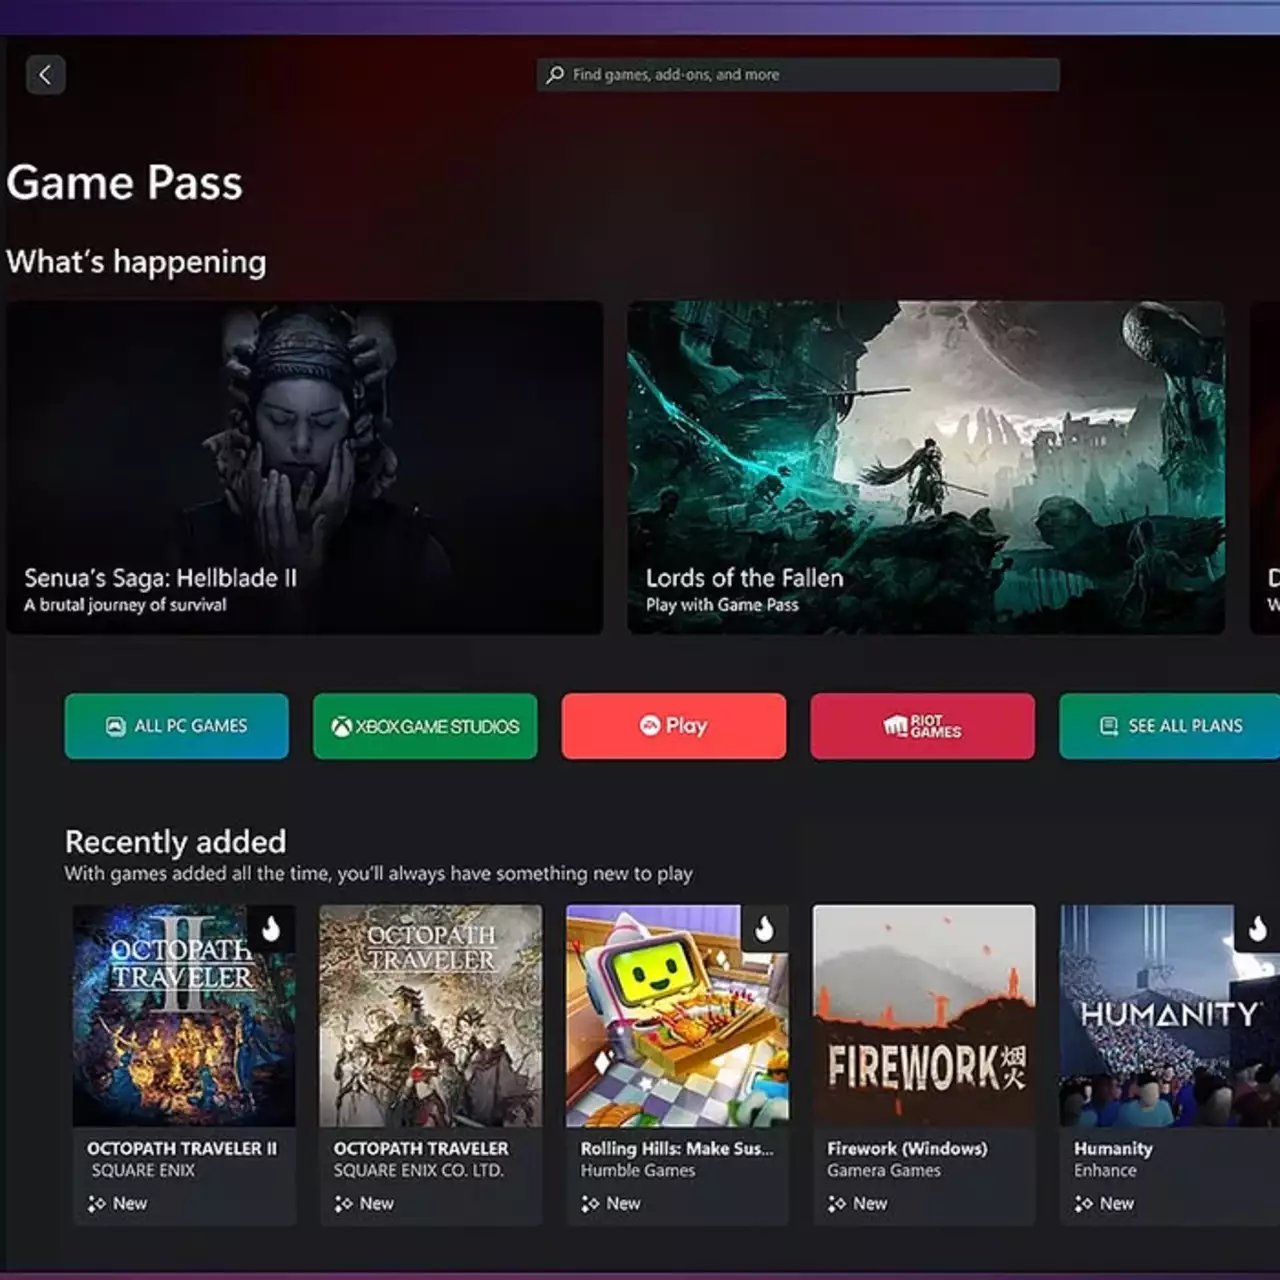Click the search magnifier icon
The width and height of the screenshot is (1280, 1280).
(x=555, y=75)
